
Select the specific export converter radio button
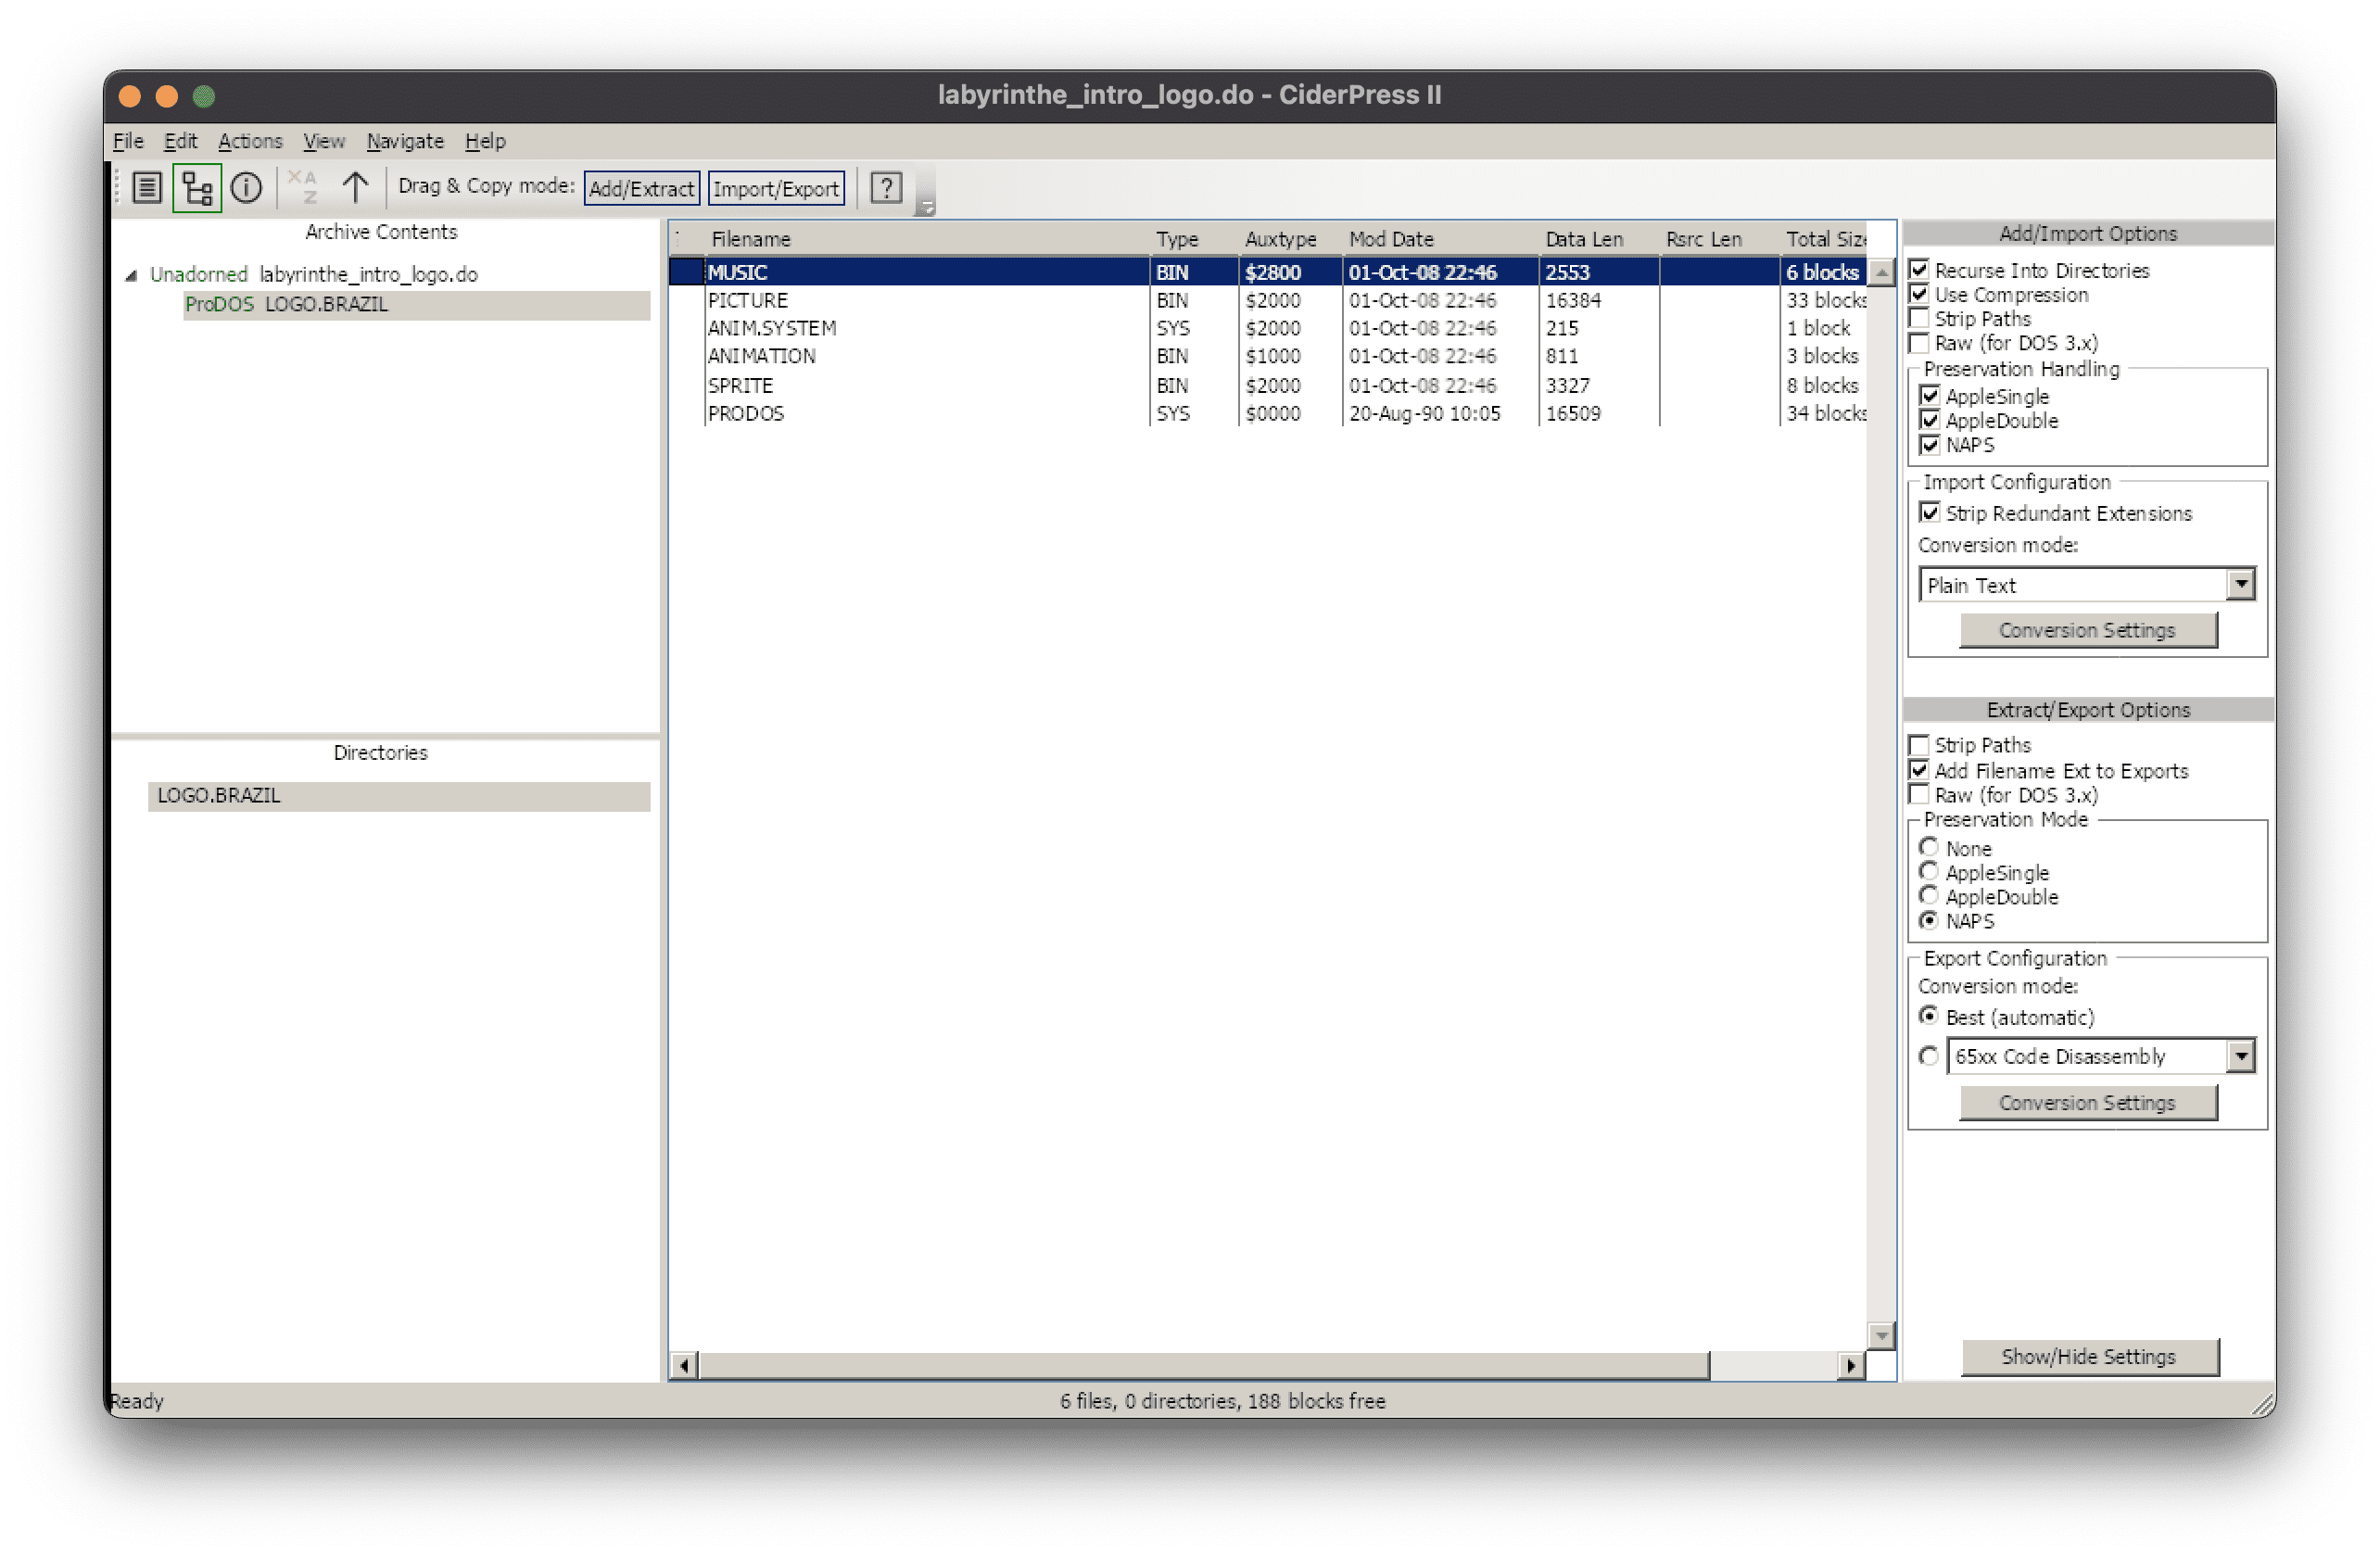pyautogui.click(x=1929, y=1056)
